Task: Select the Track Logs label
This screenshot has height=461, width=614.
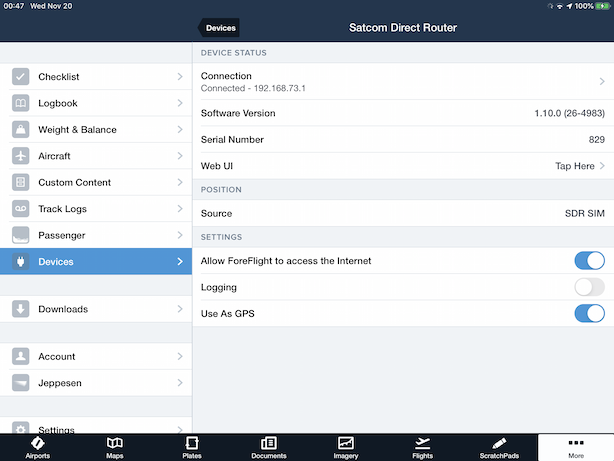Action: pos(62,209)
